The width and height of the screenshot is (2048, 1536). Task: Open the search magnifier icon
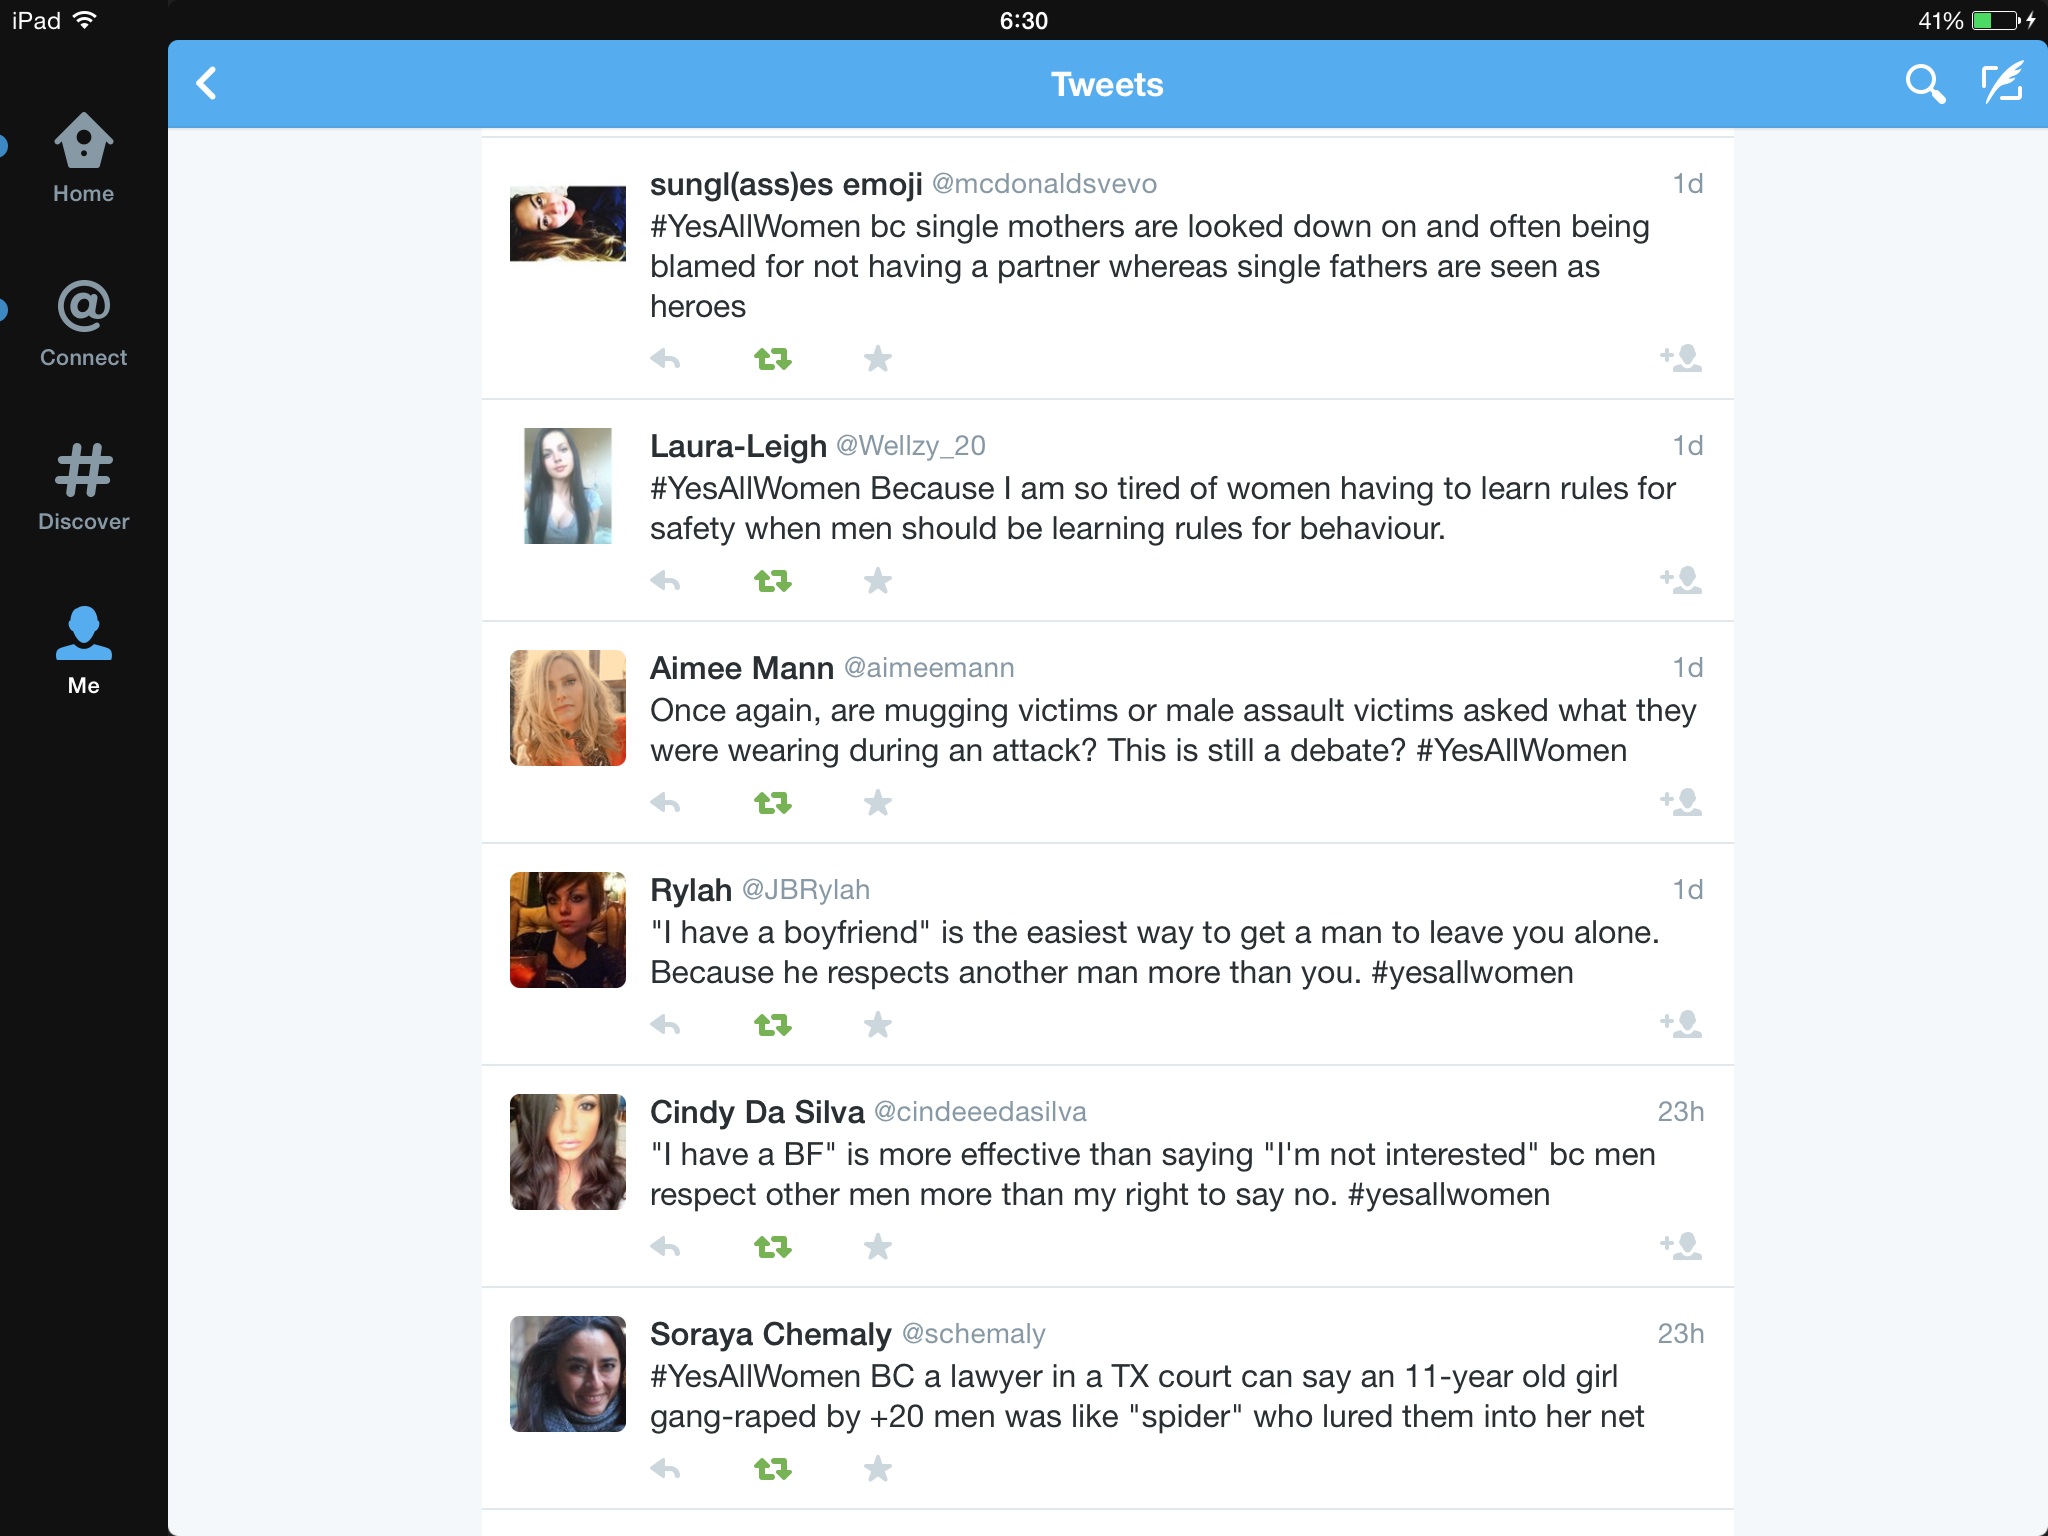coord(1925,84)
